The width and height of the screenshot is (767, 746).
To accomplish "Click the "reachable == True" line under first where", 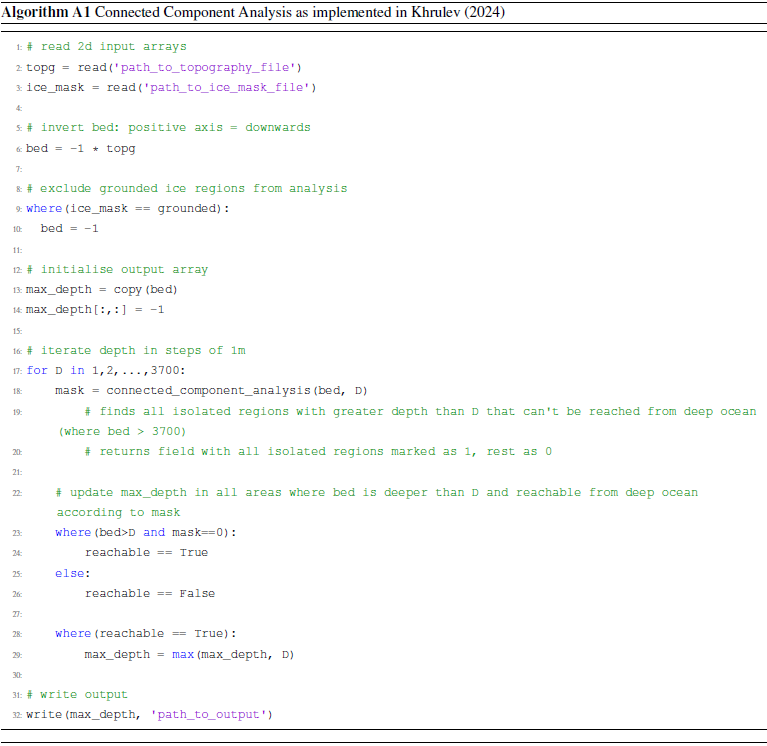I will (x=146, y=552).
